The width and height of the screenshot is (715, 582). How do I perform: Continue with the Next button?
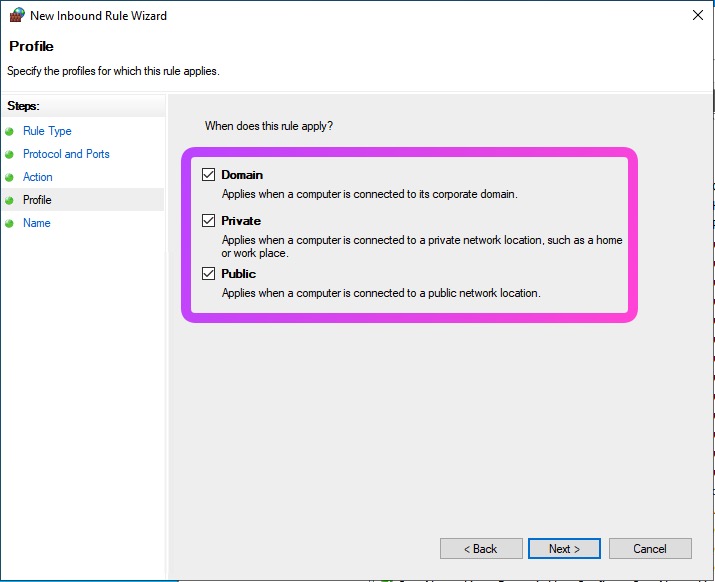coord(564,549)
